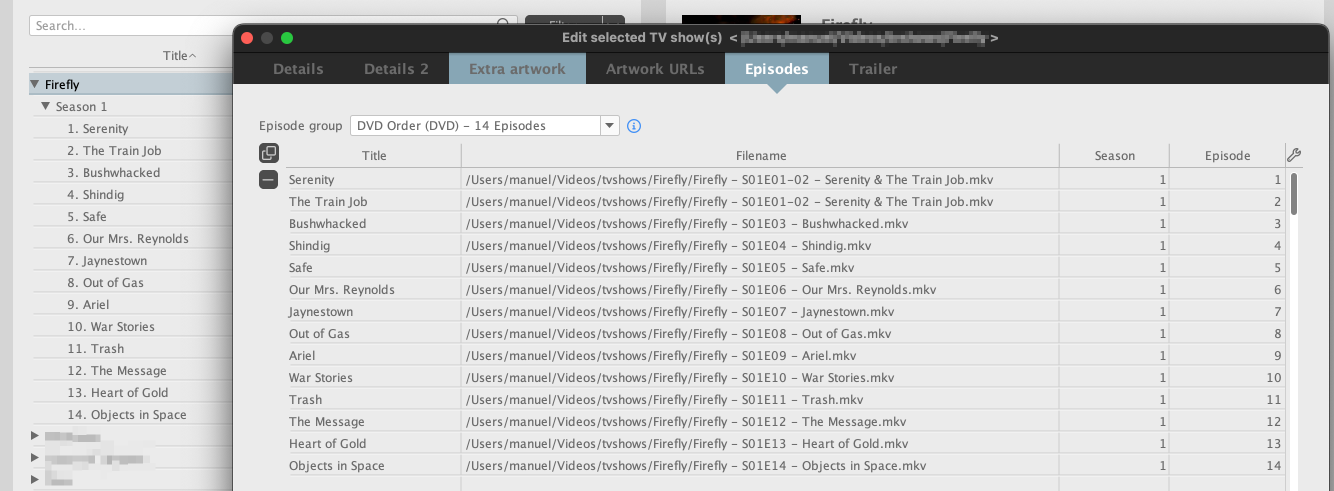Click the blue info icon beside Episode group
Viewport: 1334px width, 491px height.
click(x=633, y=126)
